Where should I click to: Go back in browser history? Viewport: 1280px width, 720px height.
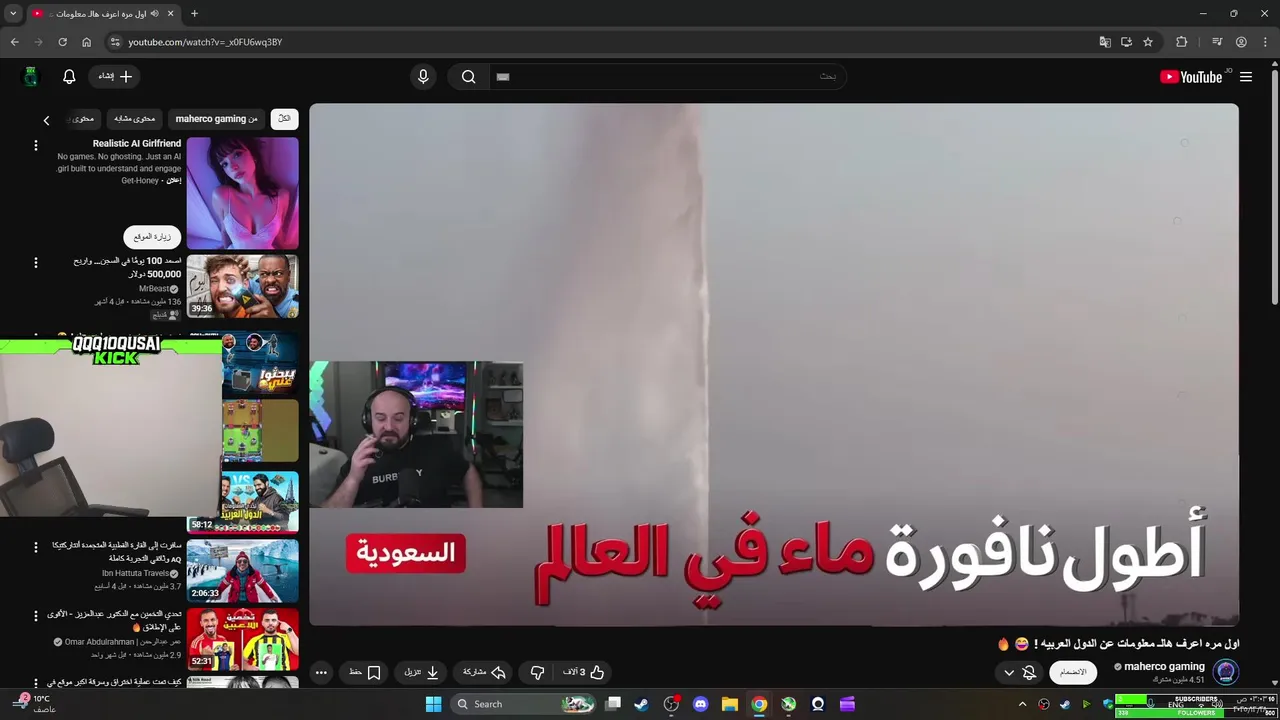14,42
